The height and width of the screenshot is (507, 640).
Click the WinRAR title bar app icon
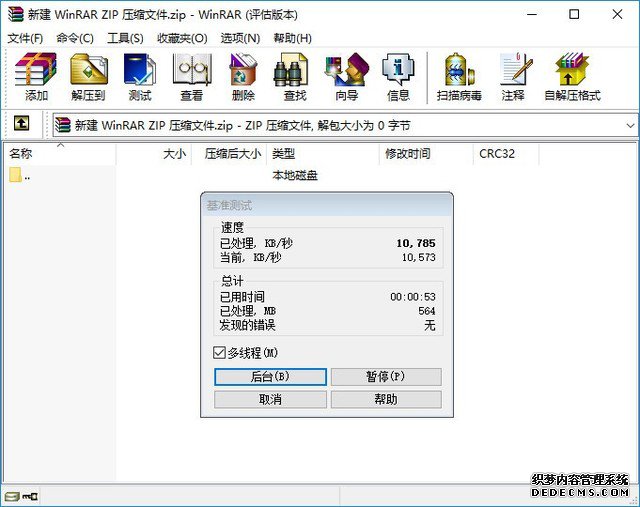point(16,14)
